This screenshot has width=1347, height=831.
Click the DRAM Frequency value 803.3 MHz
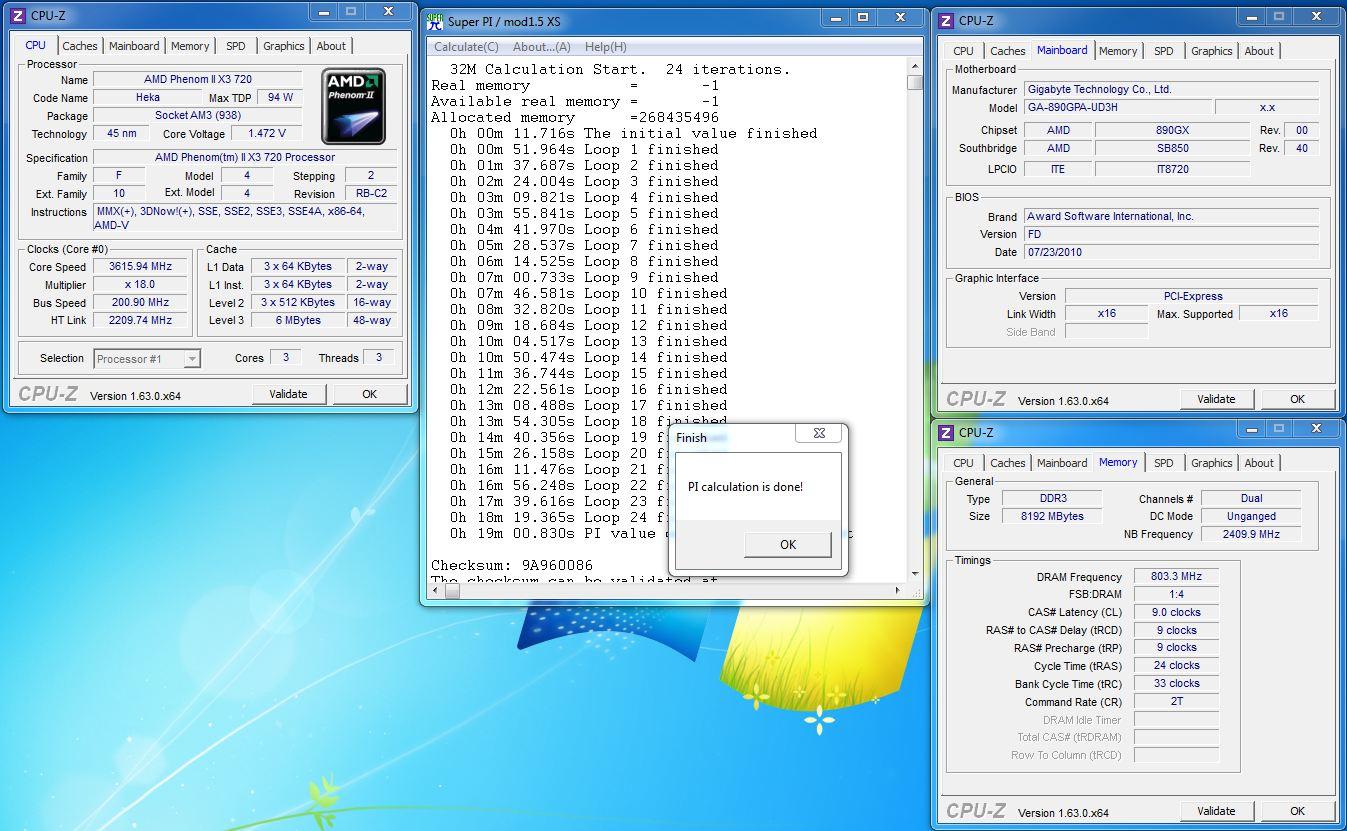[x=1176, y=577]
